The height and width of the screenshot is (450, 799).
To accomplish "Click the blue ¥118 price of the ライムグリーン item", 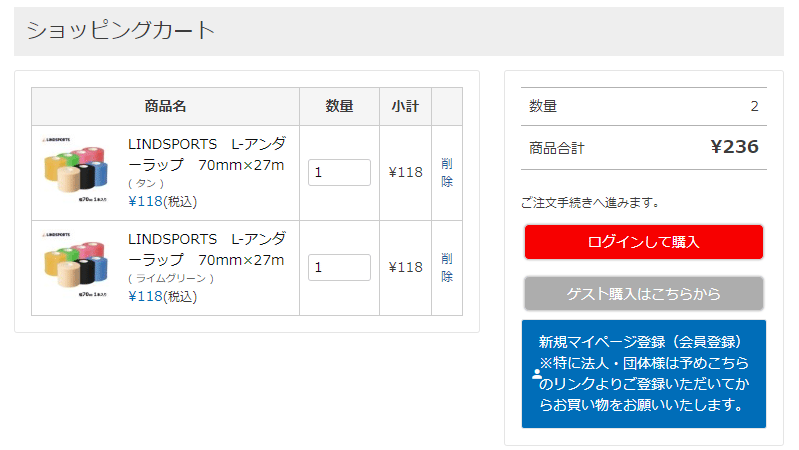I will pyautogui.click(x=145, y=296).
